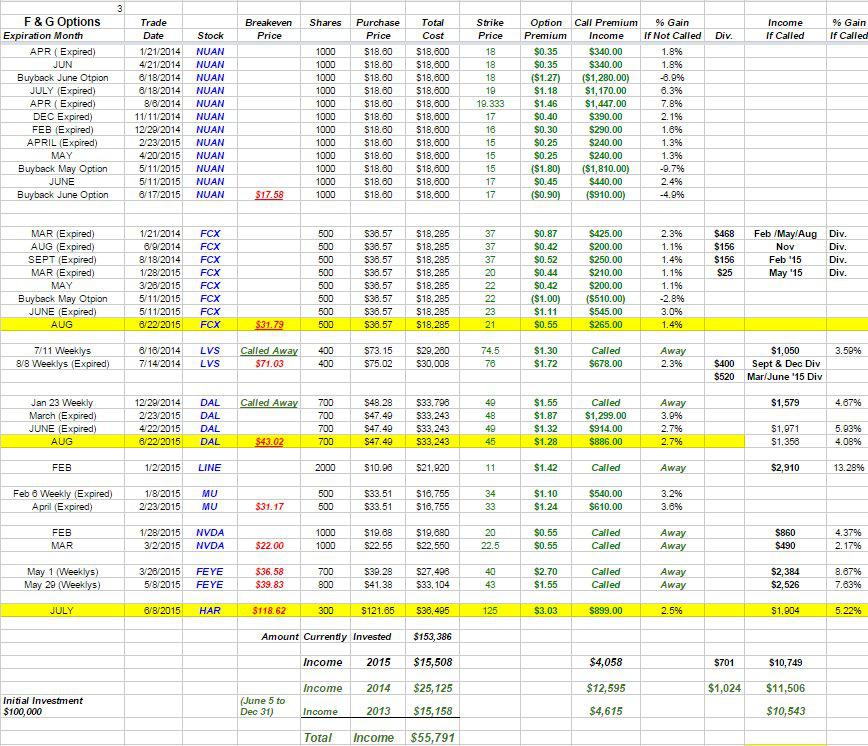Click the '$3.03' option premium cell
Image resolution: width=868 pixels, height=746 pixels.
(545, 610)
